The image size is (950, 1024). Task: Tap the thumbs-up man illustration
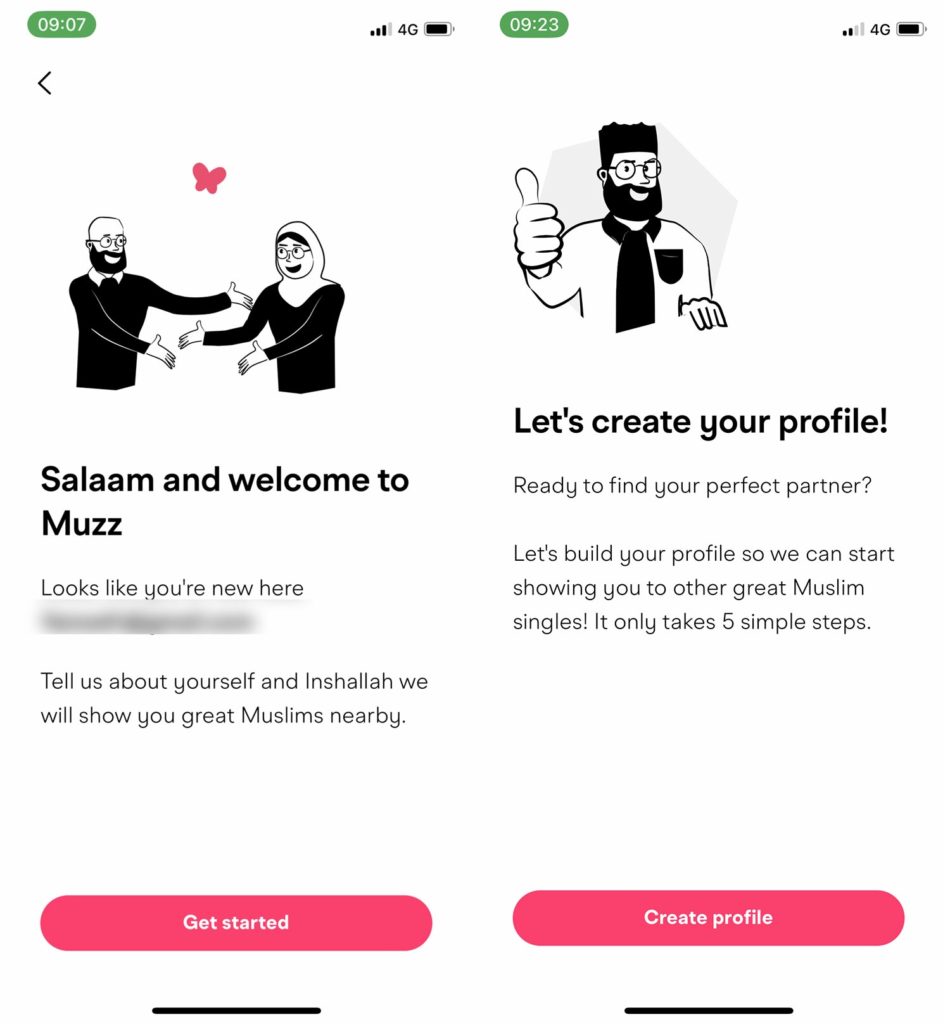(x=625, y=227)
